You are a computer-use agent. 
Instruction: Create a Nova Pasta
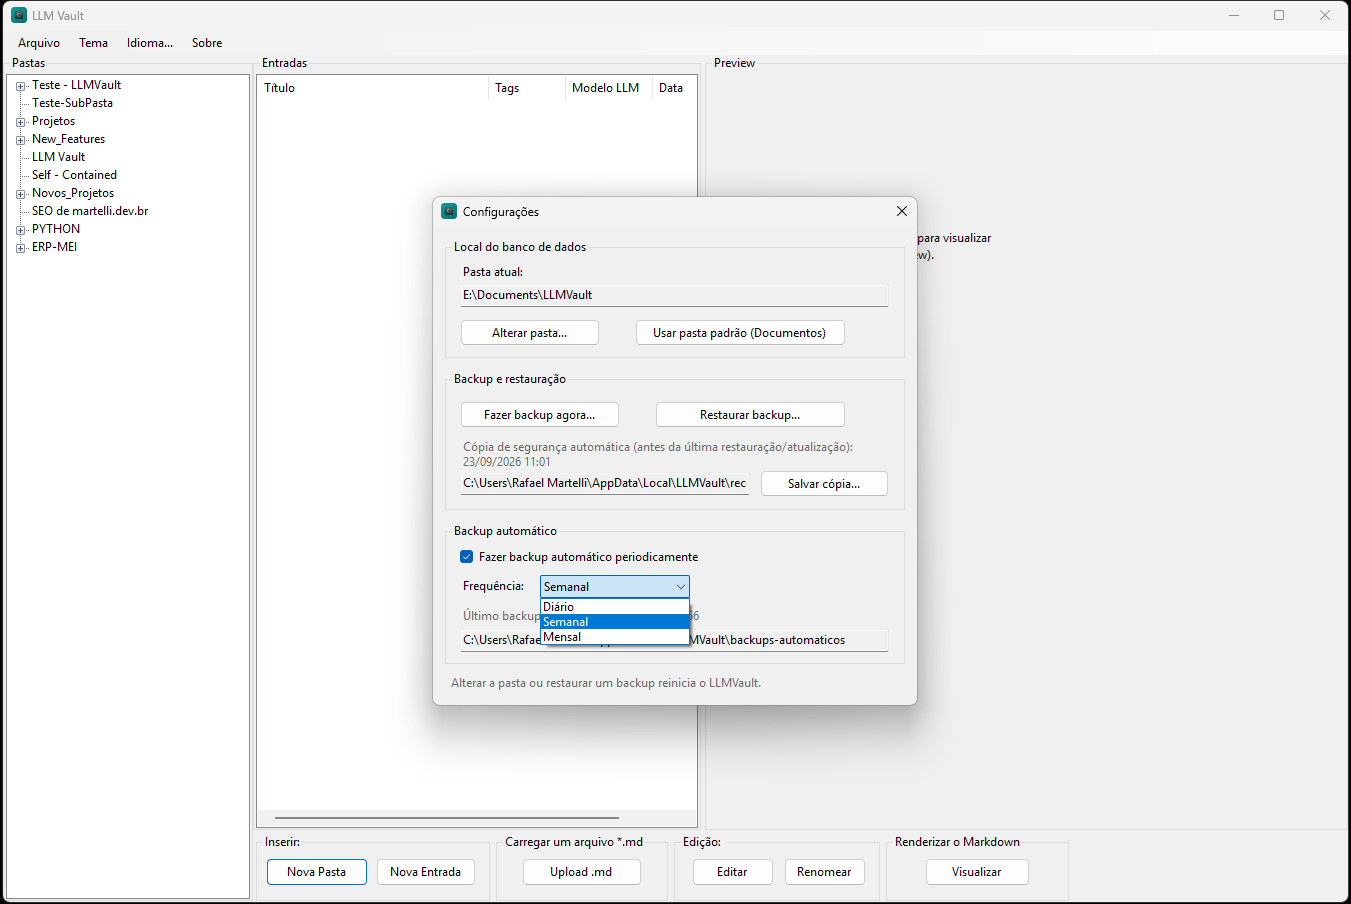(x=317, y=872)
